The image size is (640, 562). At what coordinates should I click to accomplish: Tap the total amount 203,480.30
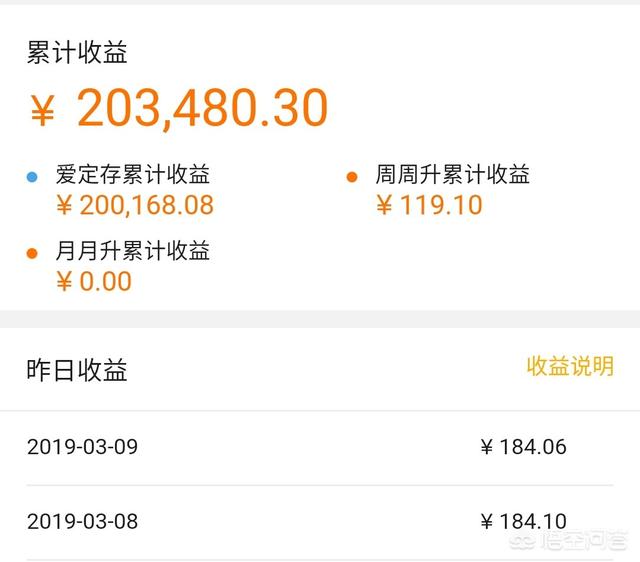(x=202, y=108)
